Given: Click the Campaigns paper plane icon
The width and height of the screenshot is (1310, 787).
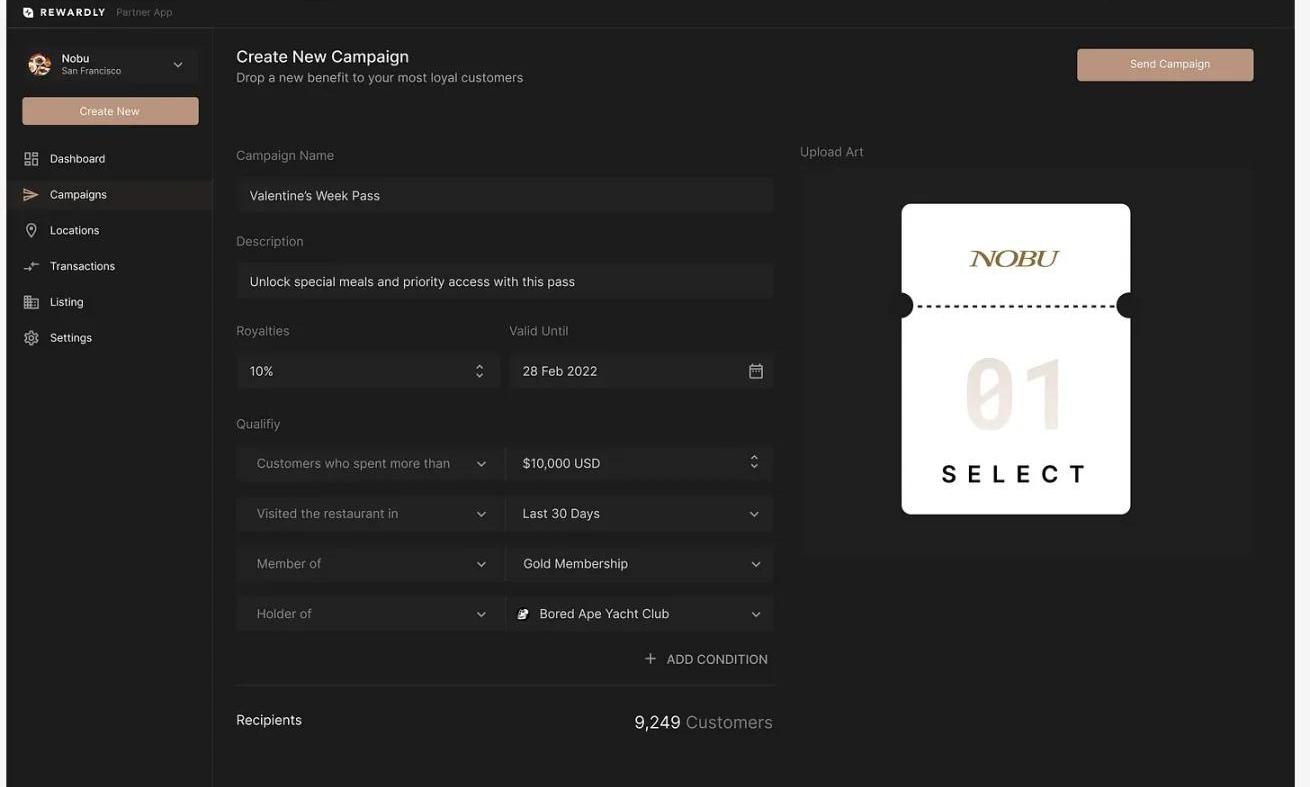Looking at the screenshot, I should [31, 195].
